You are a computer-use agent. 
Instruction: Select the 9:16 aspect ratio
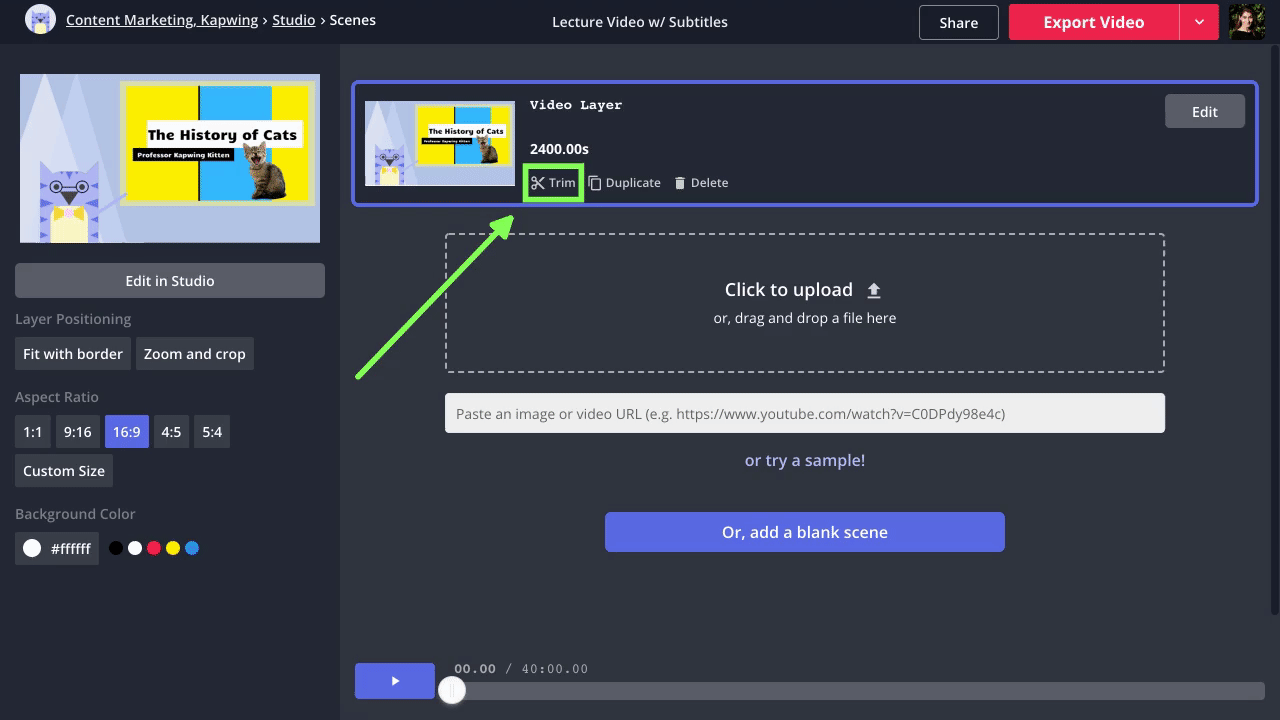point(77,432)
